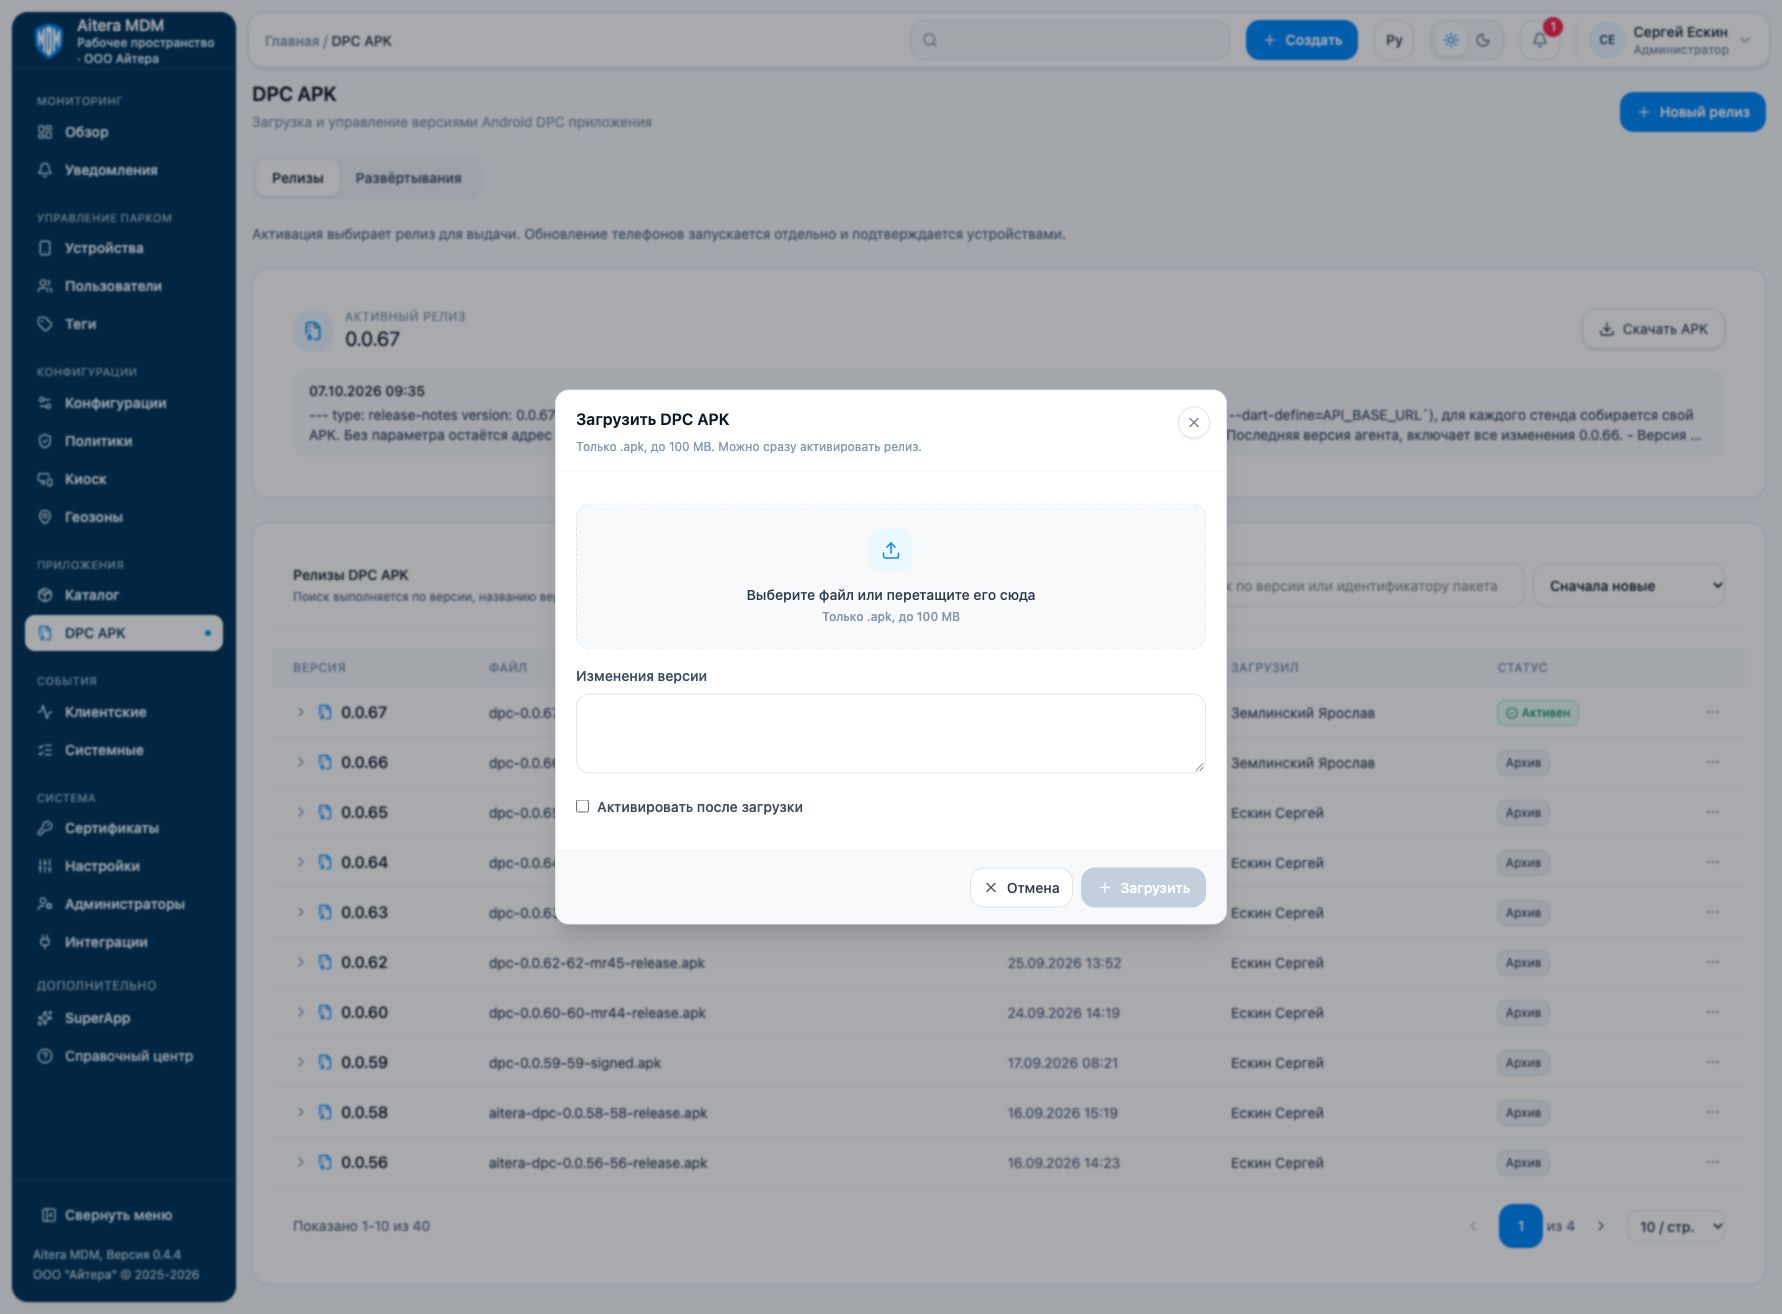Screen dimensions: 1782x1314
Task: Open Сертификаты in the sidebar
Action: 124,828
